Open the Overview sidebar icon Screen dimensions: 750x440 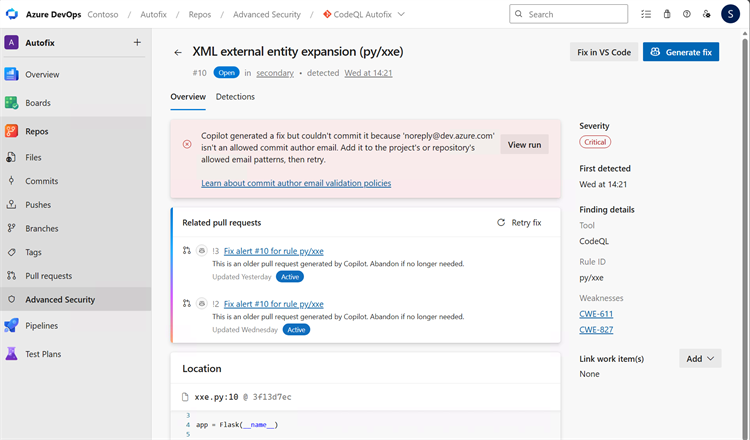click(11, 74)
